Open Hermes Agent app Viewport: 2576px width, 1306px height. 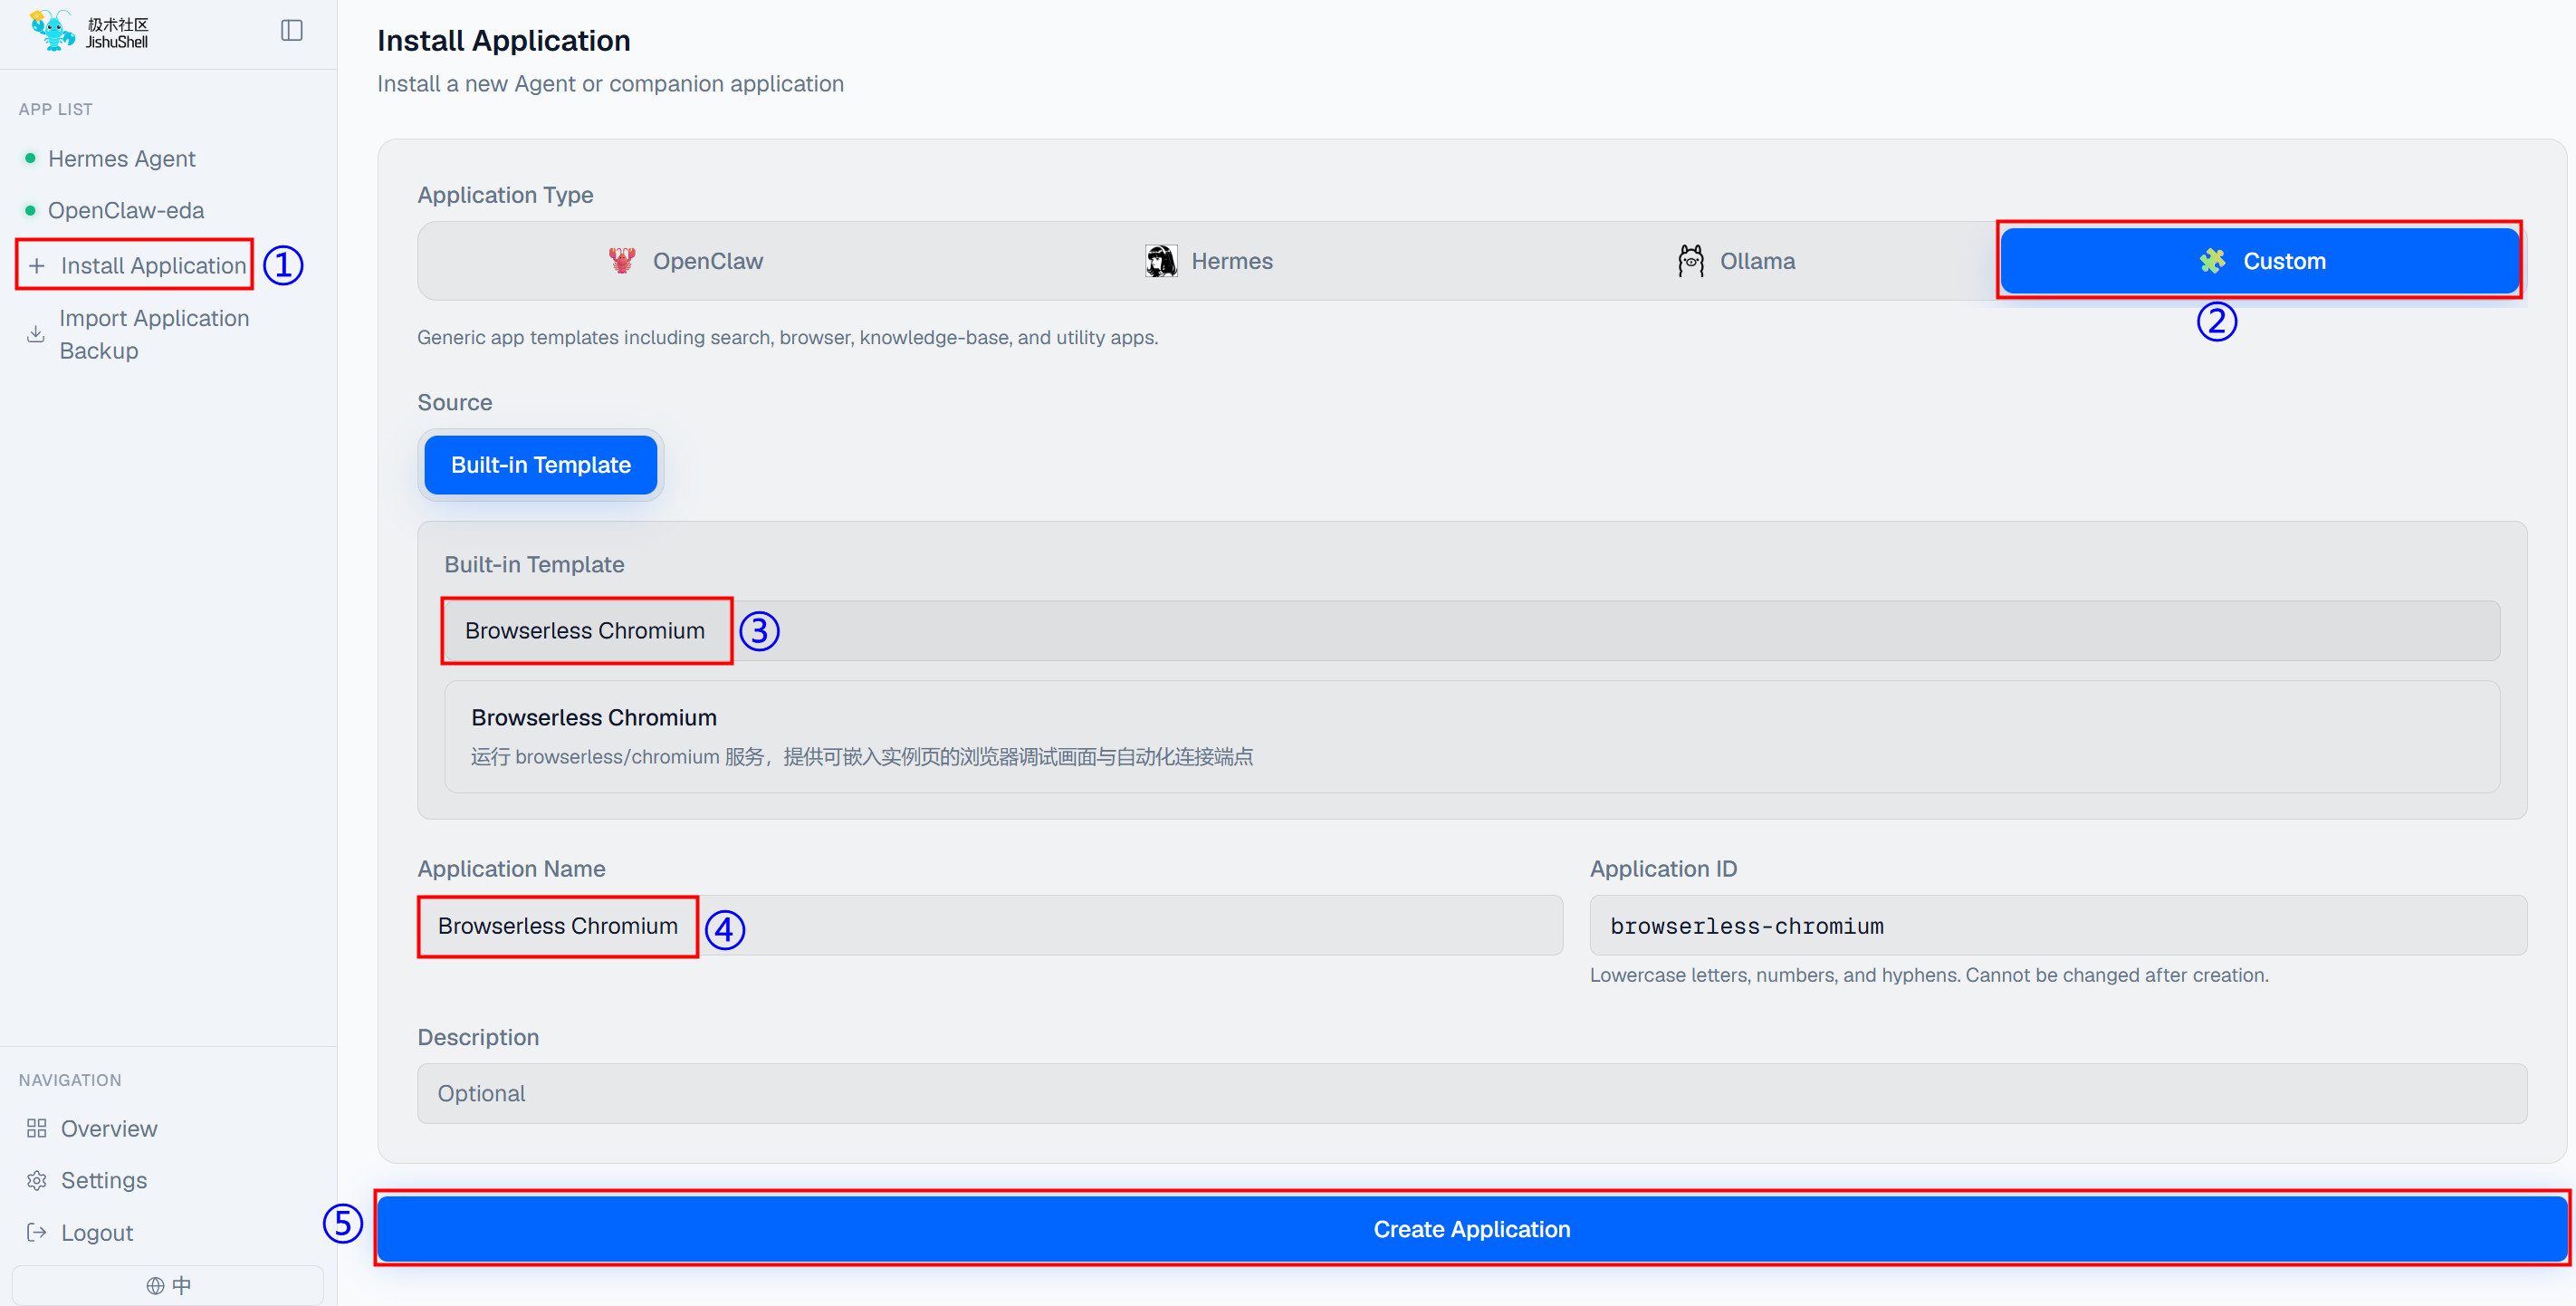point(122,158)
